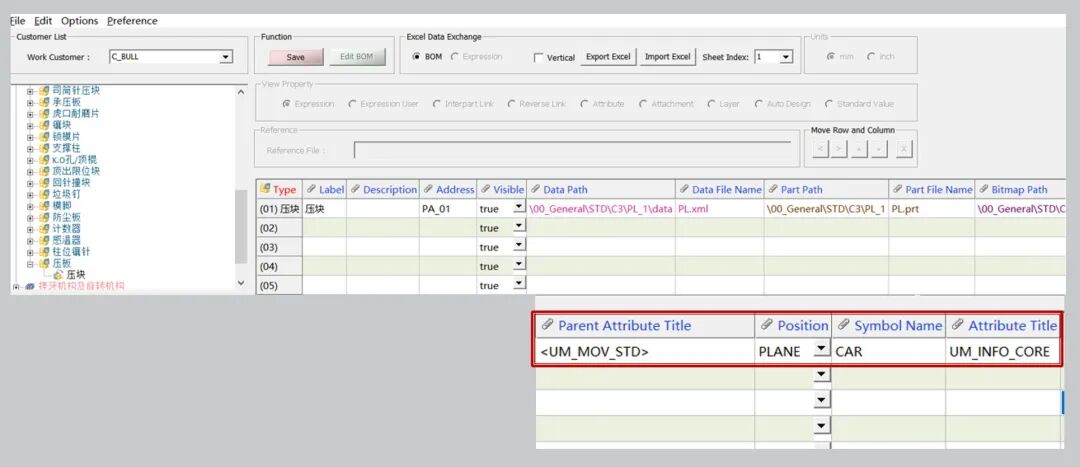Select the inch units radio button
1080x467 pixels.
click(x=871, y=56)
